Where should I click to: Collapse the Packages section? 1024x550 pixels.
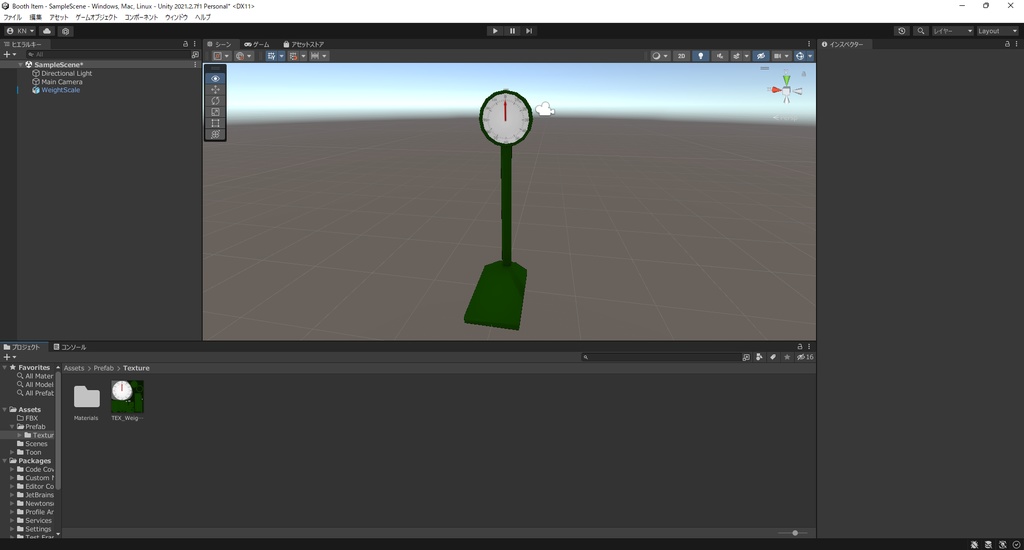pyautogui.click(x=5, y=461)
